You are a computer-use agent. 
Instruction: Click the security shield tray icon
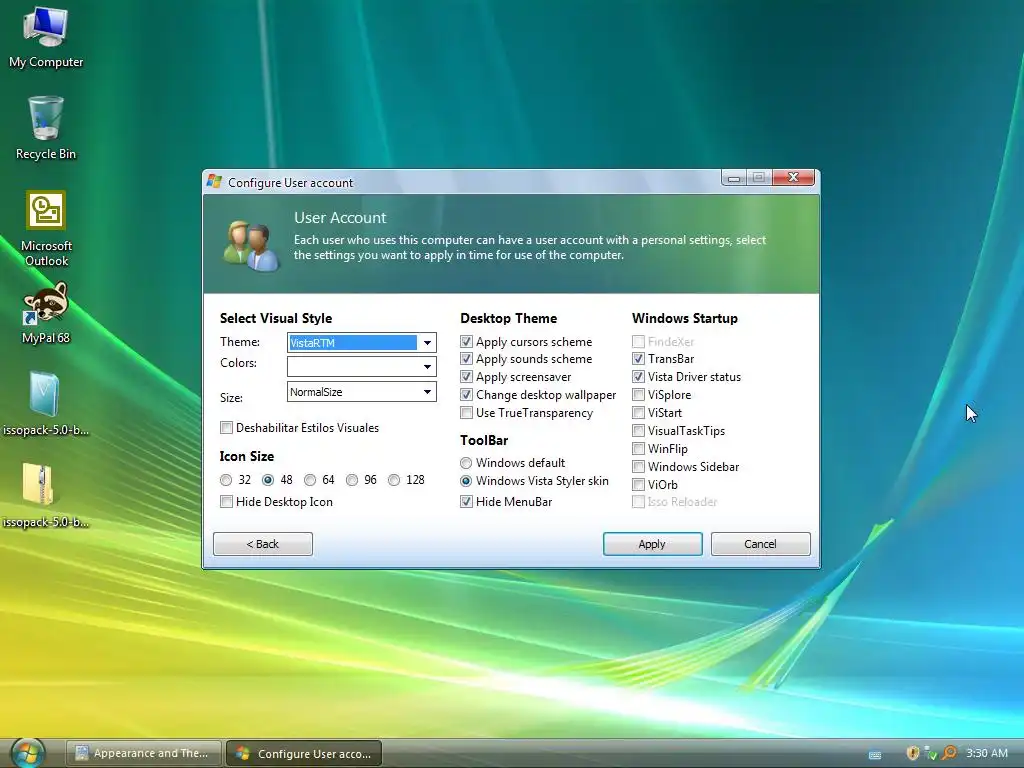pyautogui.click(x=912, y=753)
